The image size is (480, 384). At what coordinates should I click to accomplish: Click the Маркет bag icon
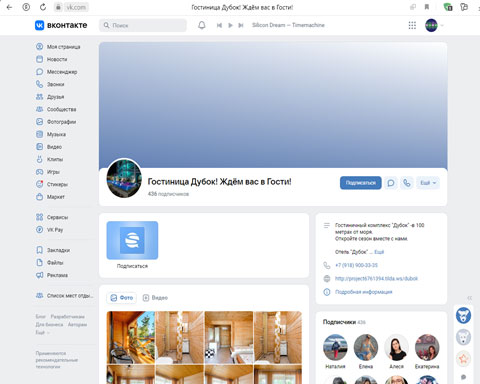(39, 197)
